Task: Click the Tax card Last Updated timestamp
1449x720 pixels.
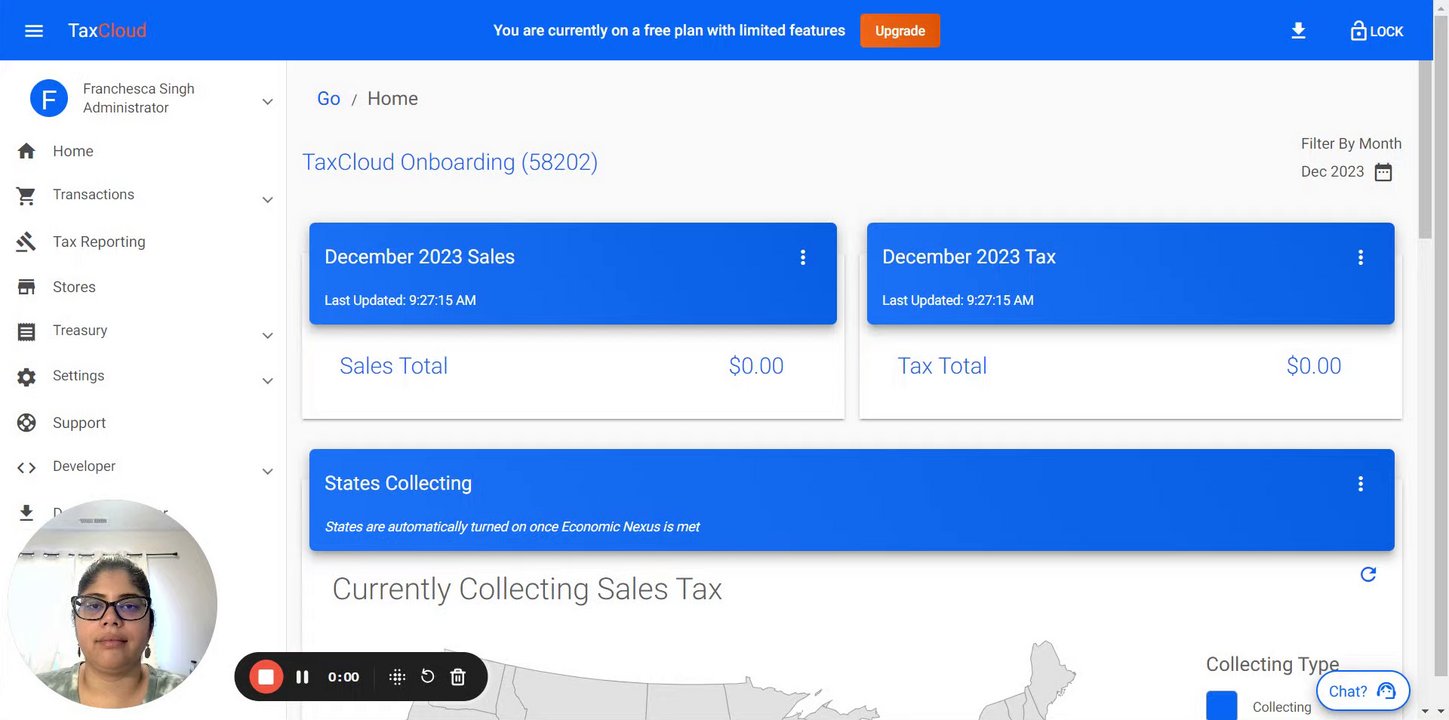Action: 958,300
